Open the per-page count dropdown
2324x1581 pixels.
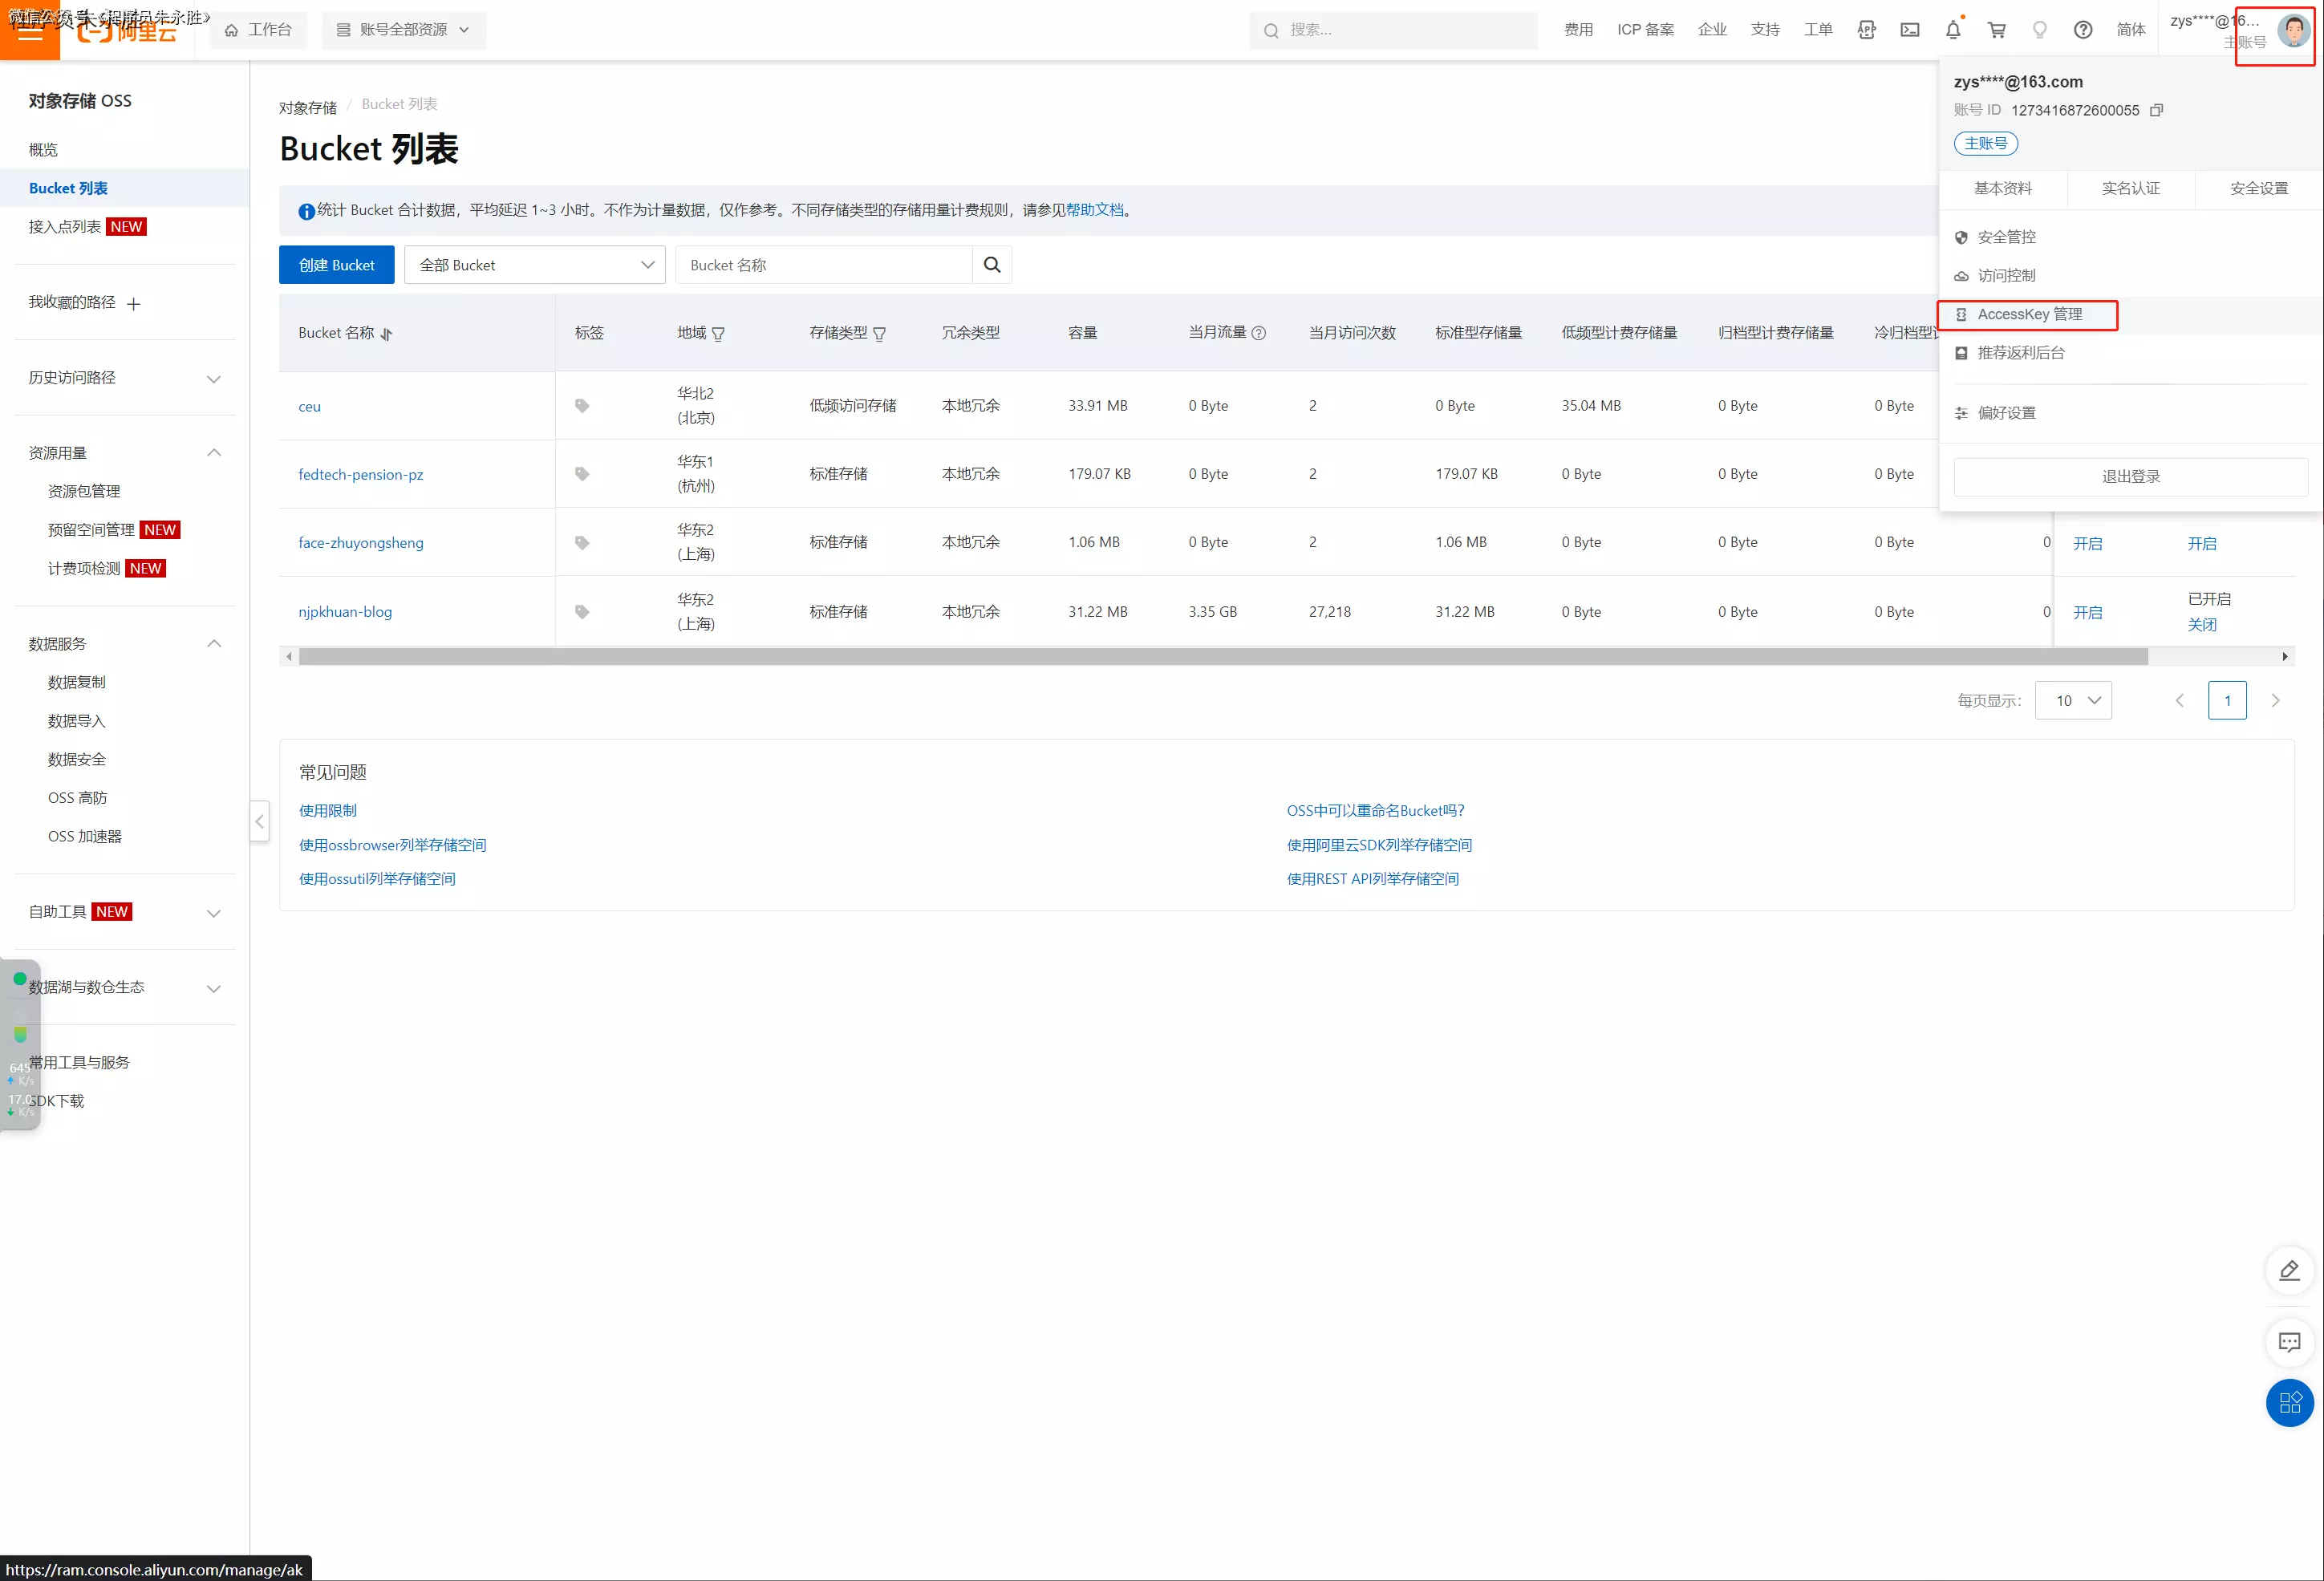click(x=2073, y=701)
